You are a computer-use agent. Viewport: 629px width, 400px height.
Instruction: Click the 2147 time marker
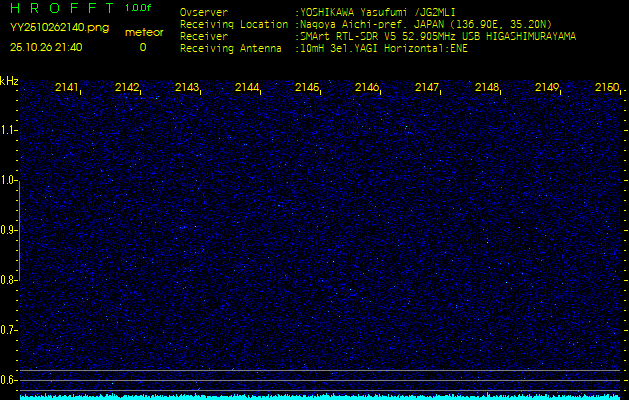coord(427,88)
